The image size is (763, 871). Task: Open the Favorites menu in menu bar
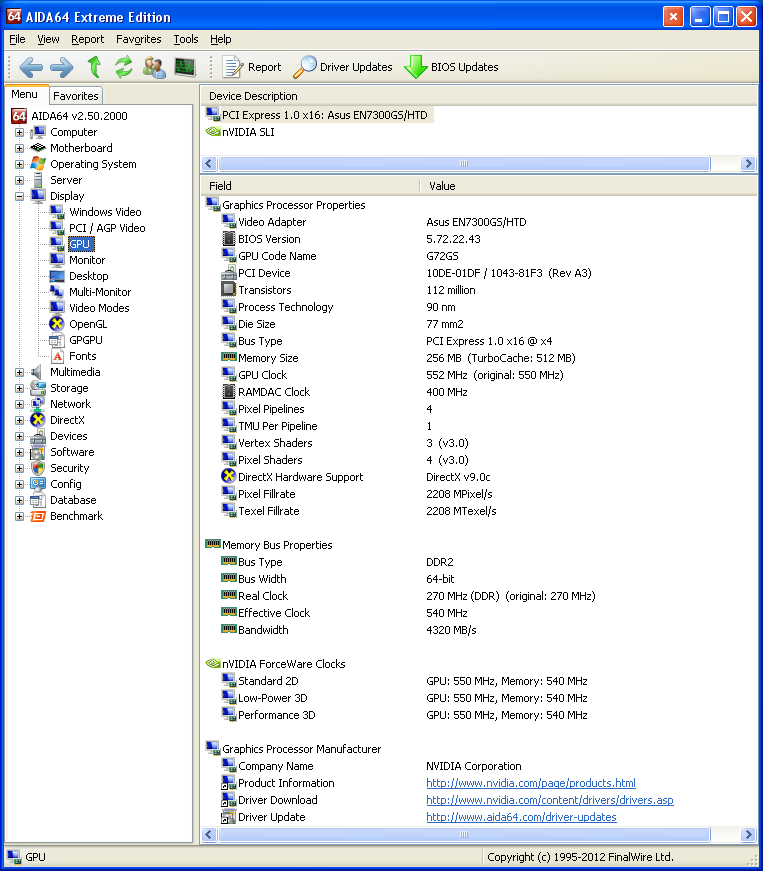[138, 39]
